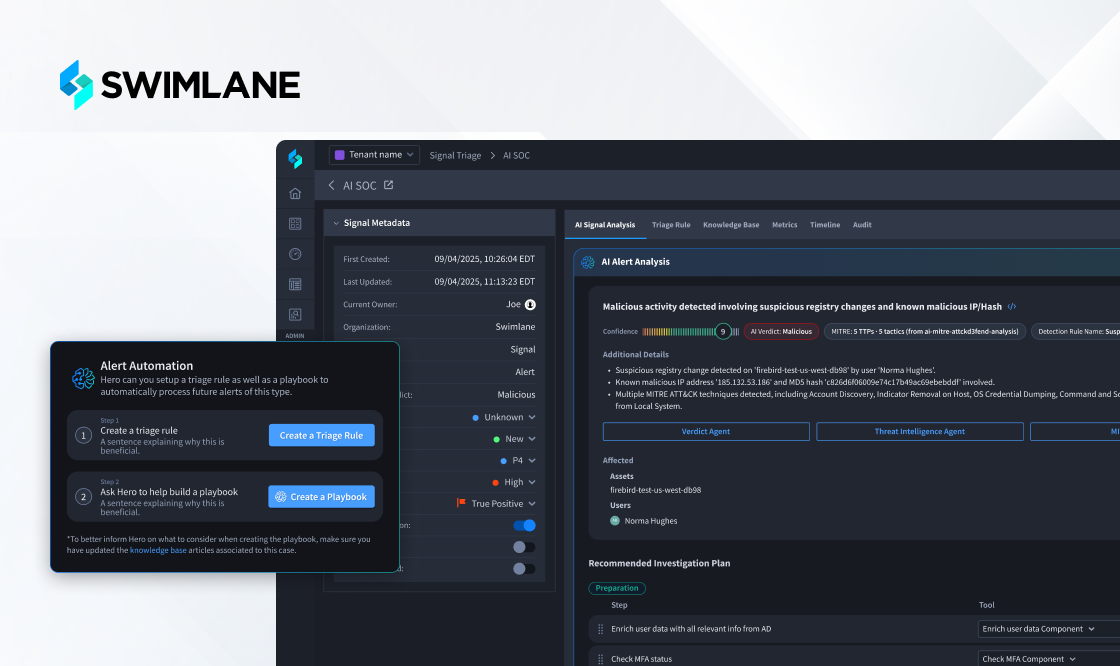Enable the bottom gray toggle switch
This screenshot has width=1120, height=666.
coord(524,568)
